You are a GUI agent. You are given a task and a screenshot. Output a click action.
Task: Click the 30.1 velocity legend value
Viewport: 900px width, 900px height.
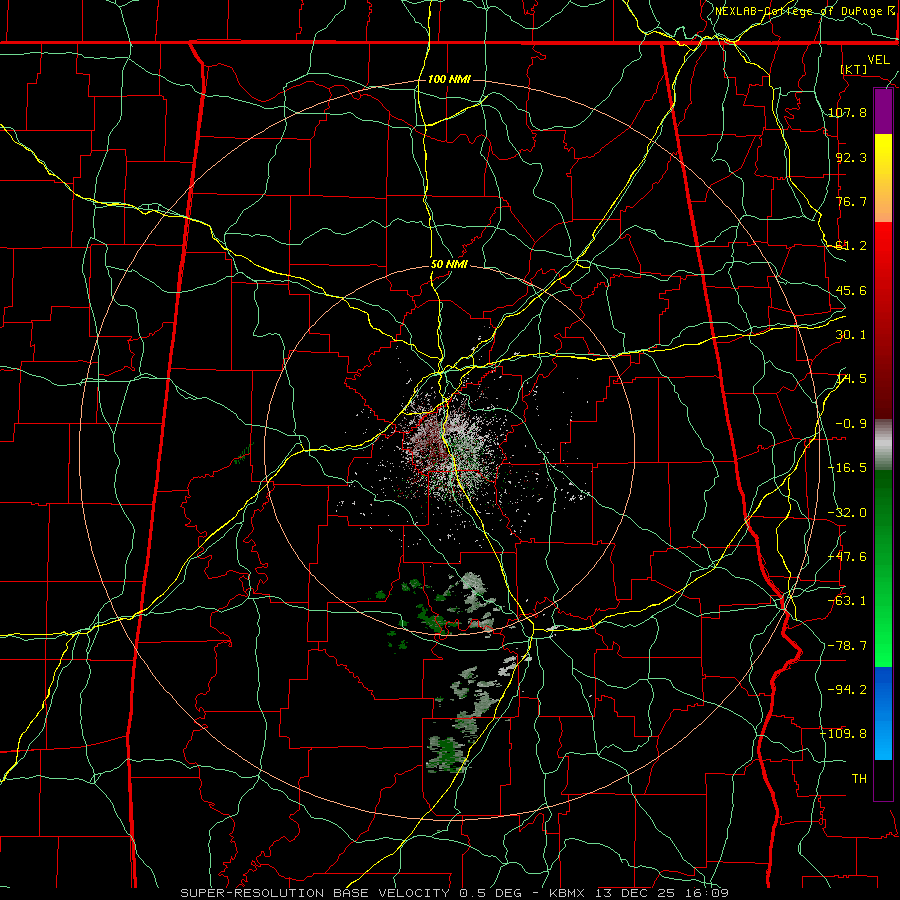click(x=851, y=335)
